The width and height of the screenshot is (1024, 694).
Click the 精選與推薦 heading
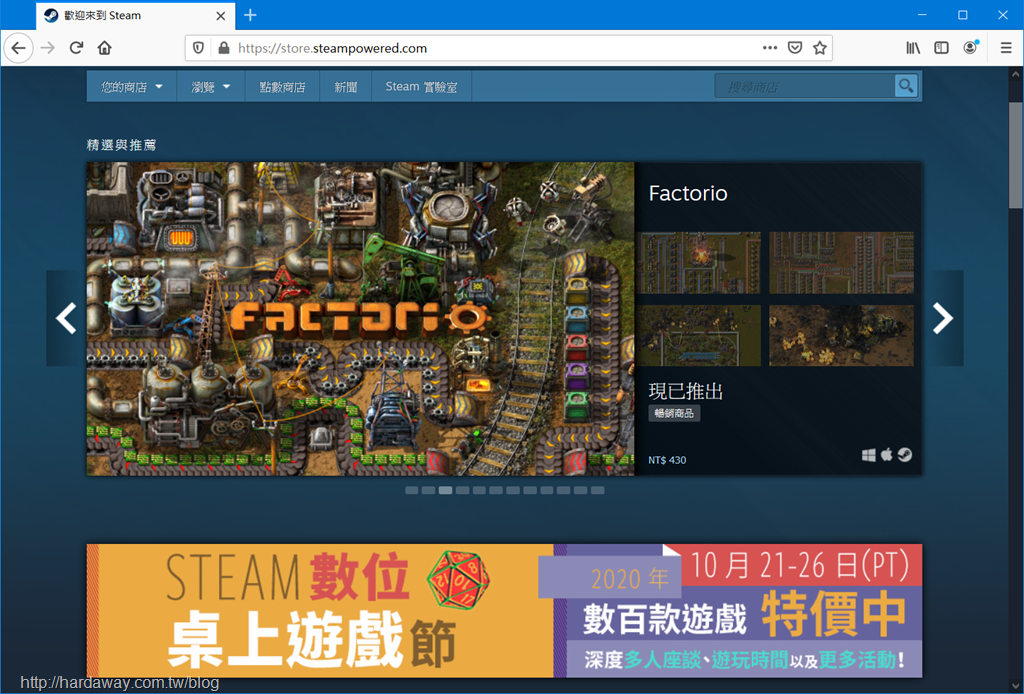point(121,145)
